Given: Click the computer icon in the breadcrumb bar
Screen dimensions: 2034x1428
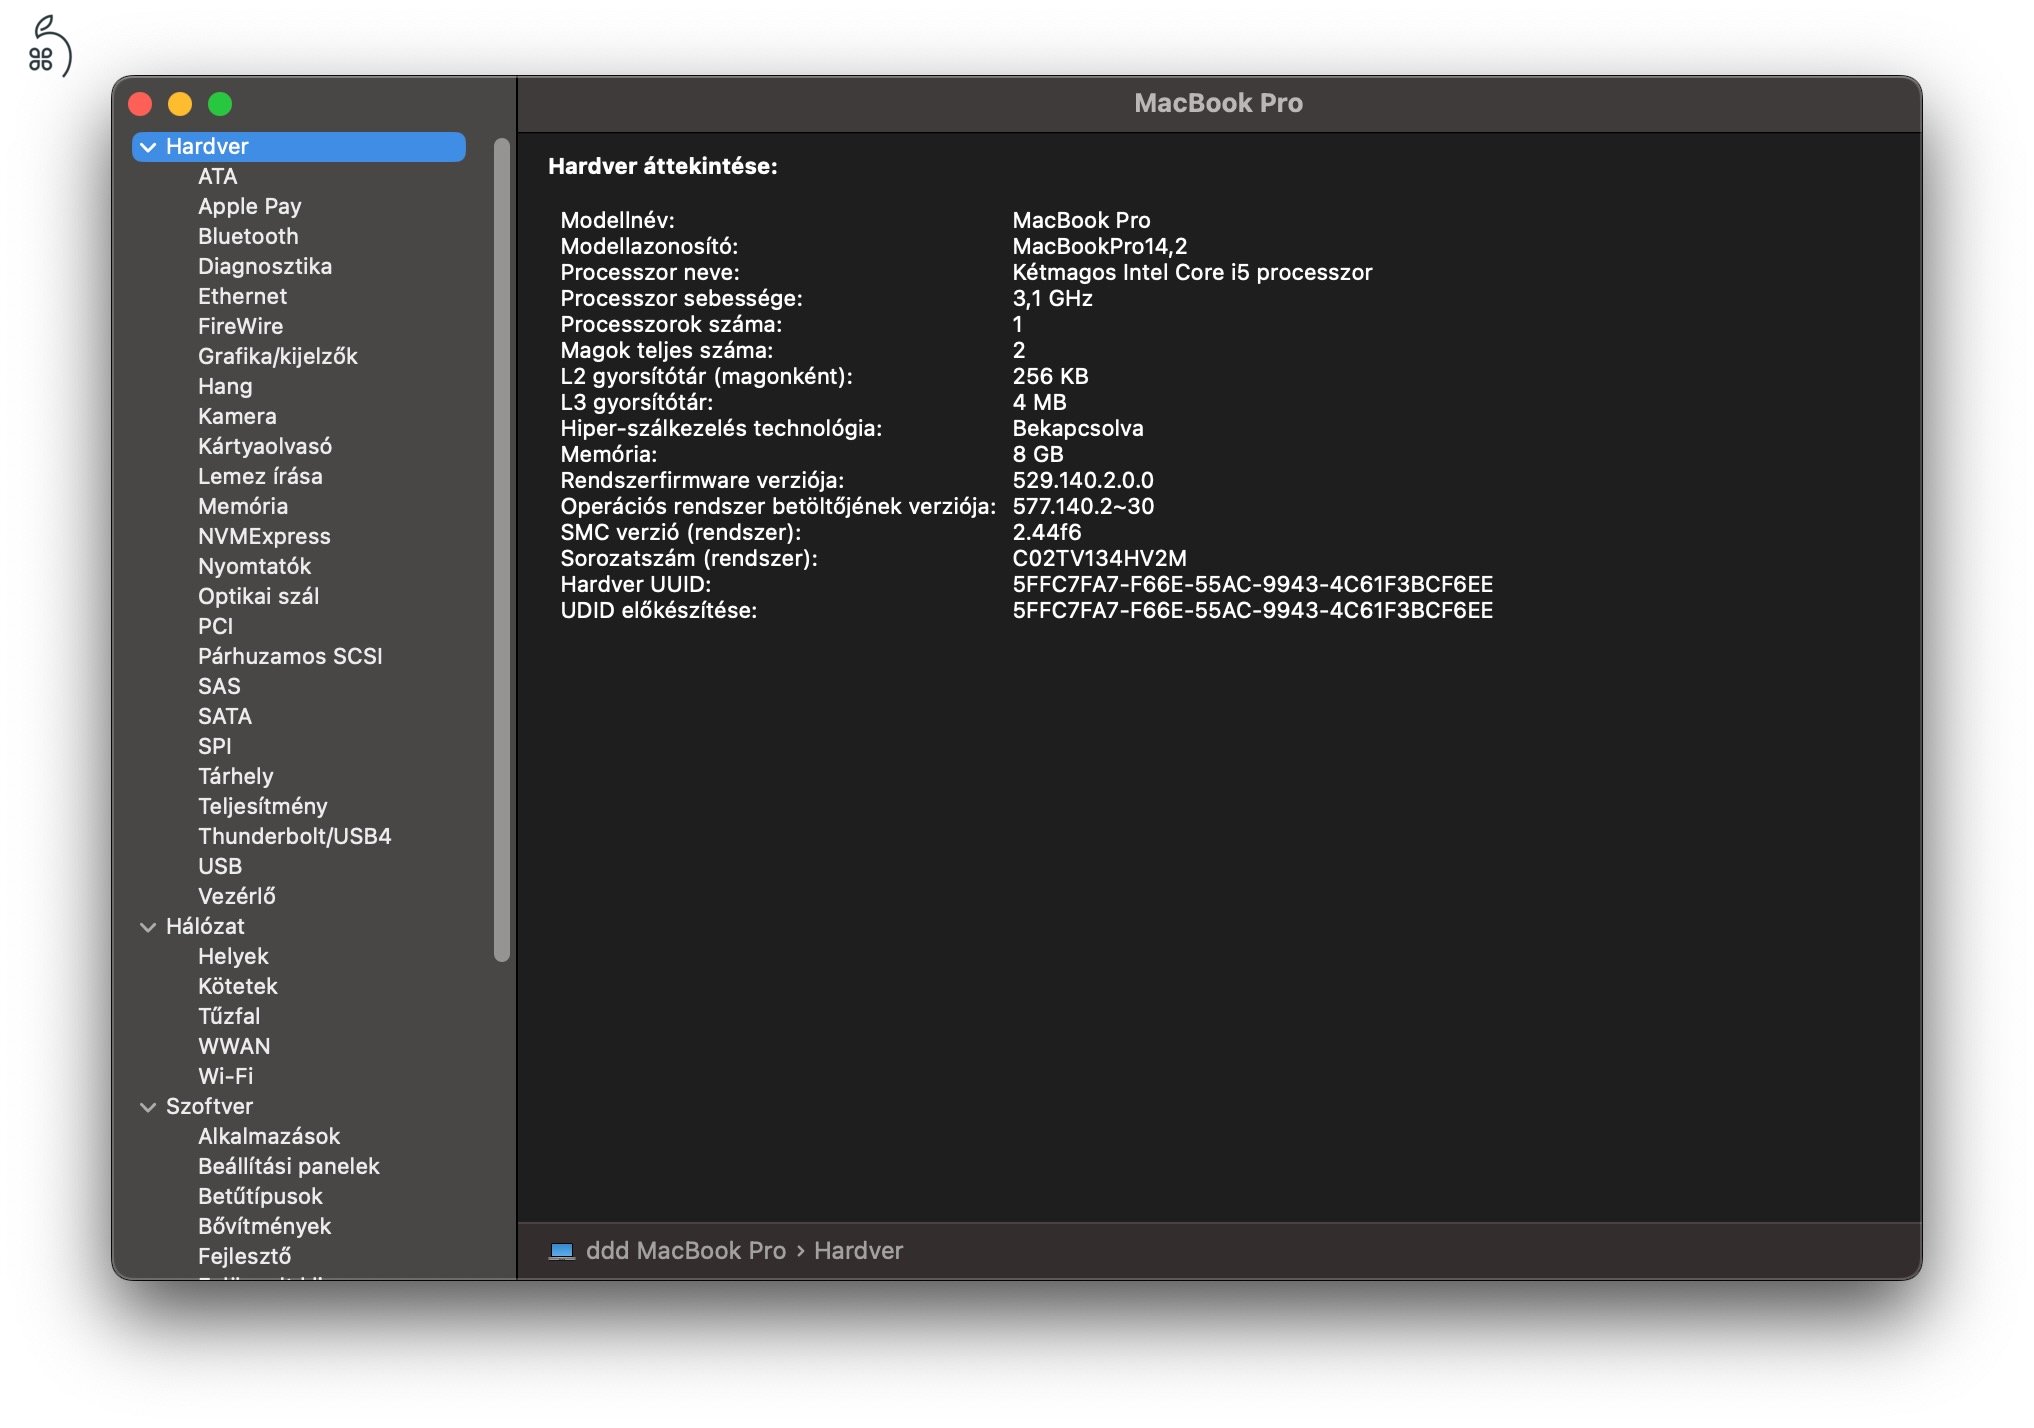Looking at the screenshot, I should (560, 1250).
